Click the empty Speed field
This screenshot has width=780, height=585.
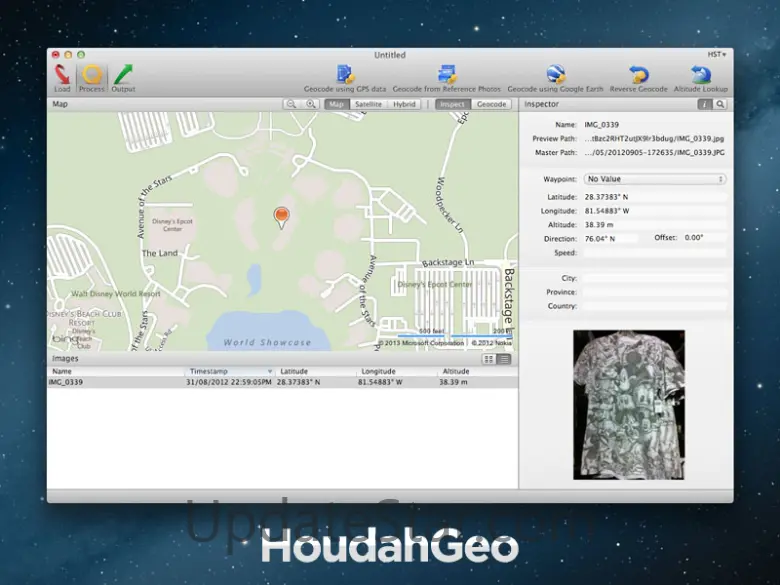pyautogui.click(x=655, y=253)
